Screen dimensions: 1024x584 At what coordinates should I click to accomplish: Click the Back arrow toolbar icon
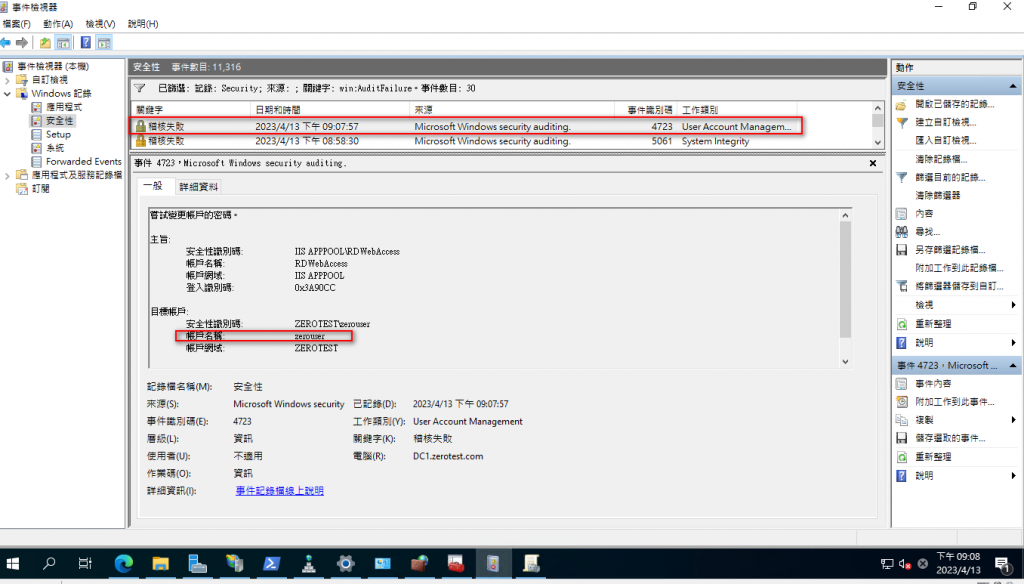(x=6, y=42)
